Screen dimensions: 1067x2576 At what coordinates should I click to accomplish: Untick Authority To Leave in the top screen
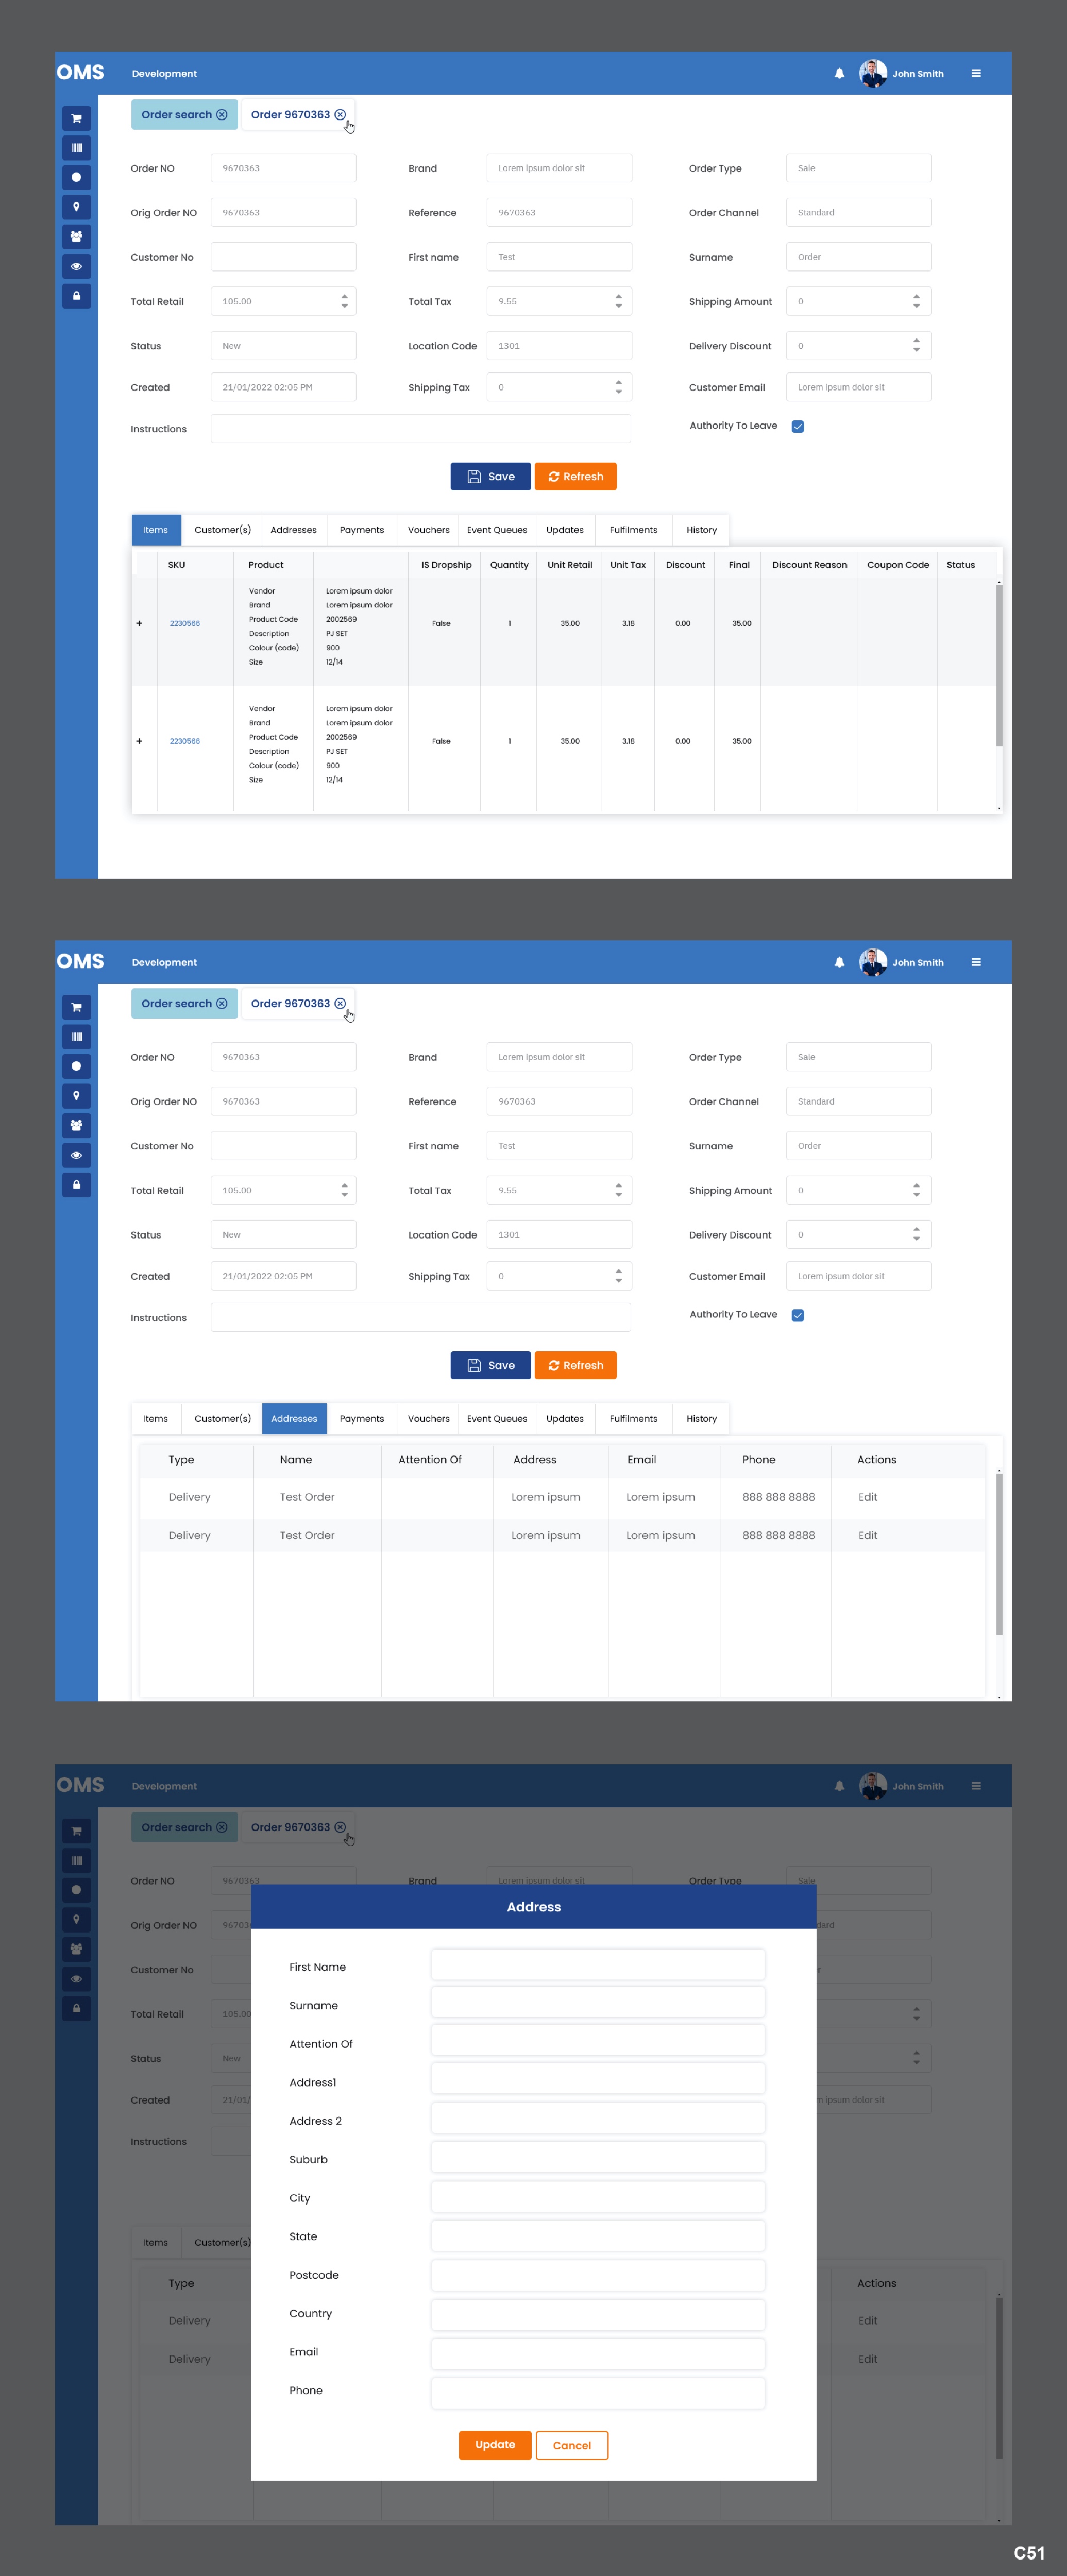click(798, 427)
